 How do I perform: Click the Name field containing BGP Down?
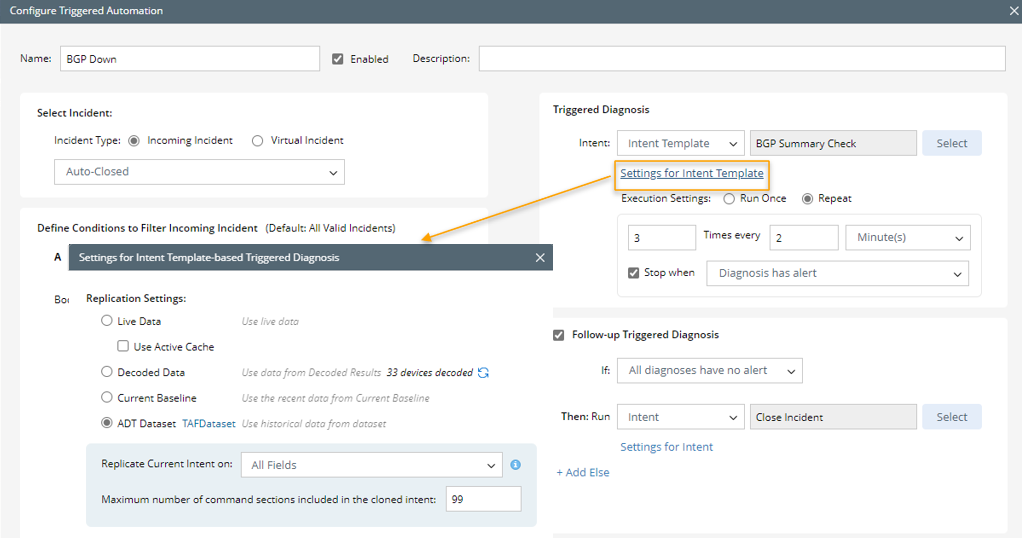(x=190, y=59)
